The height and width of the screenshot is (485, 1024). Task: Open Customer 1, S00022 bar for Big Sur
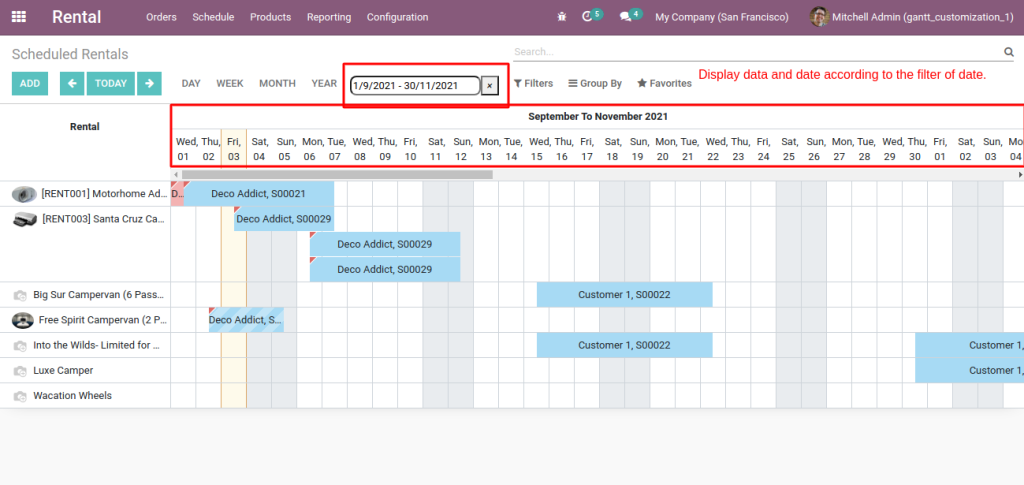click(624, 295)
